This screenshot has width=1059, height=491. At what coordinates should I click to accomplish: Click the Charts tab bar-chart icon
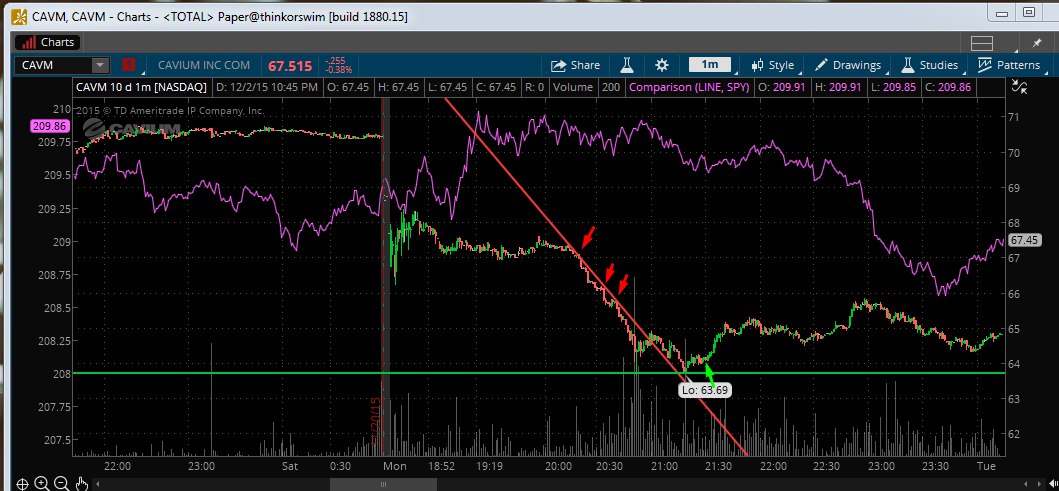coord(29,43)
